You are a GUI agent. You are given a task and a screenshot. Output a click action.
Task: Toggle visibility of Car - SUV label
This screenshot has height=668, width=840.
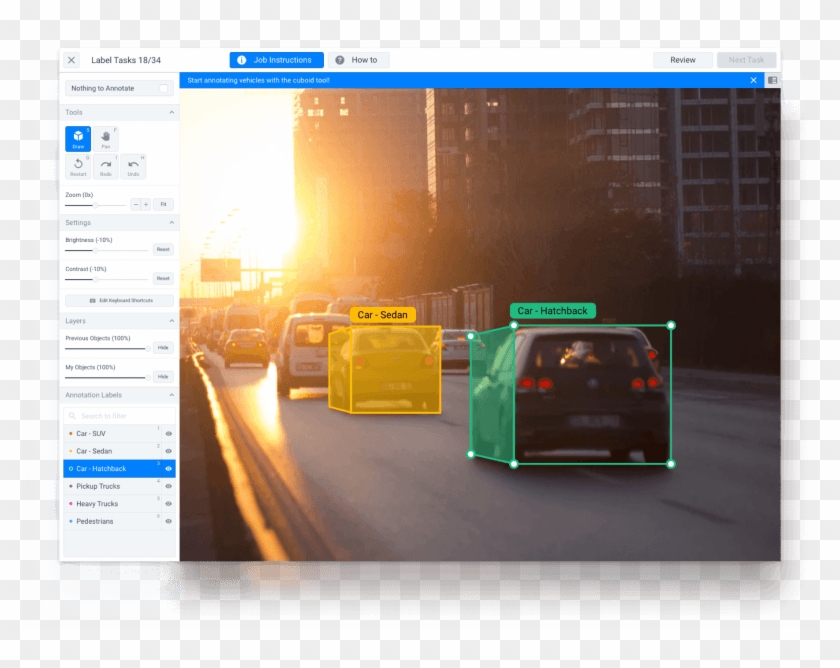pos(168,434)
